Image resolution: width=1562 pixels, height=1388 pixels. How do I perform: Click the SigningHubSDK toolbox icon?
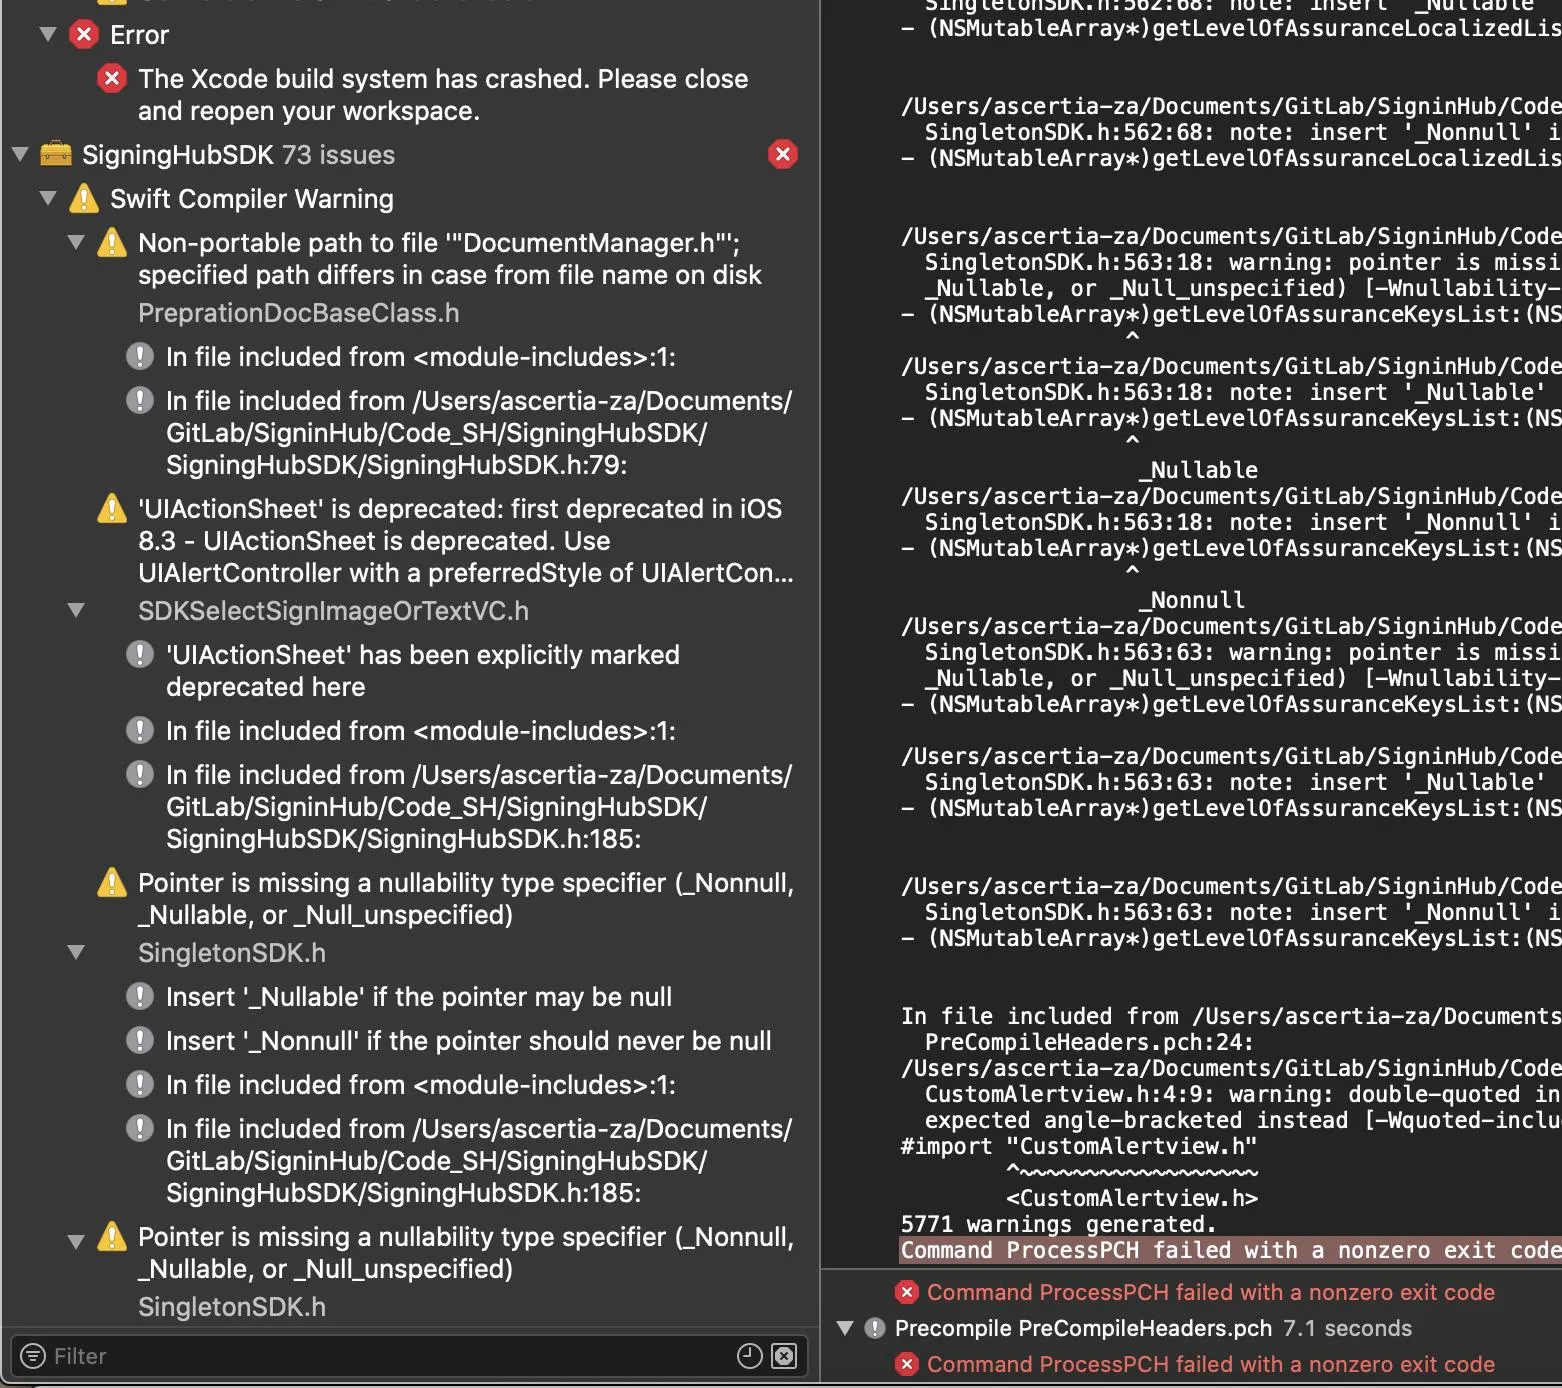point(56,154)
